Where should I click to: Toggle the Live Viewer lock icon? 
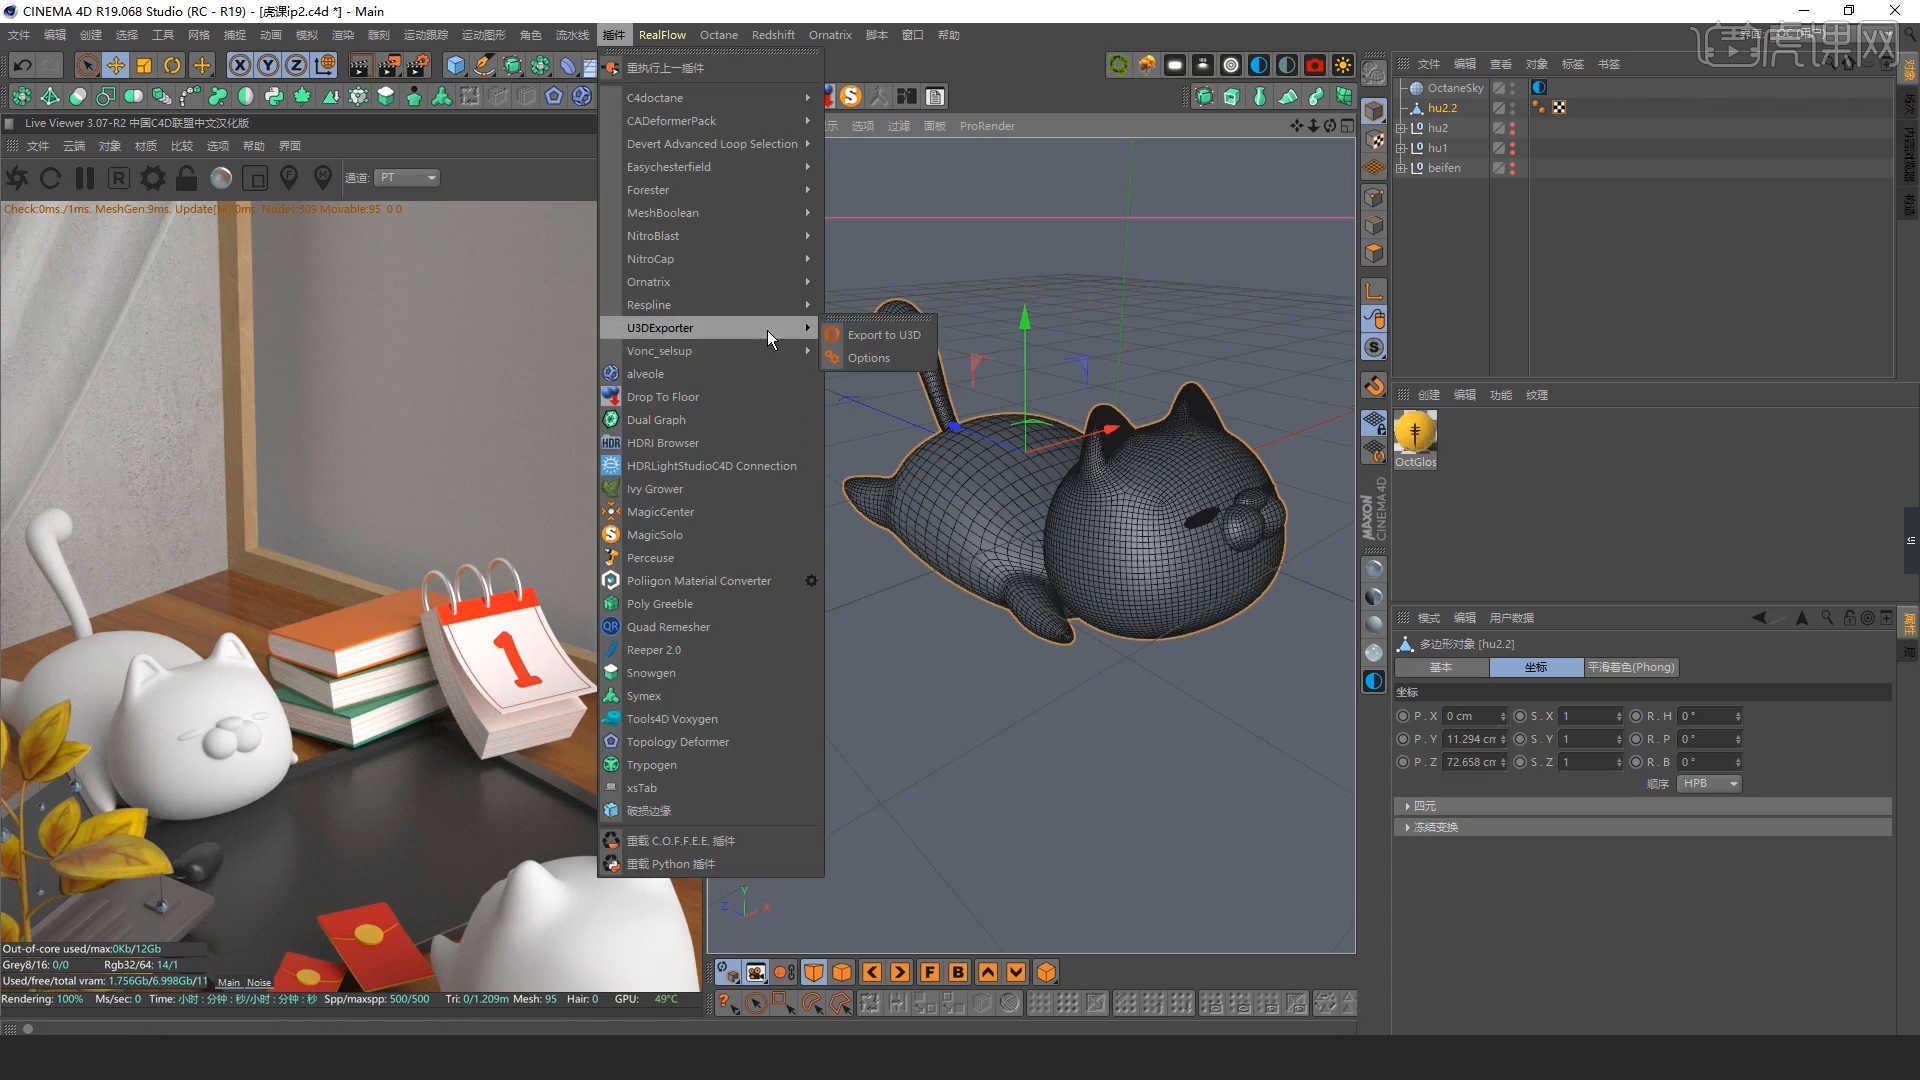tap(186, 178)
